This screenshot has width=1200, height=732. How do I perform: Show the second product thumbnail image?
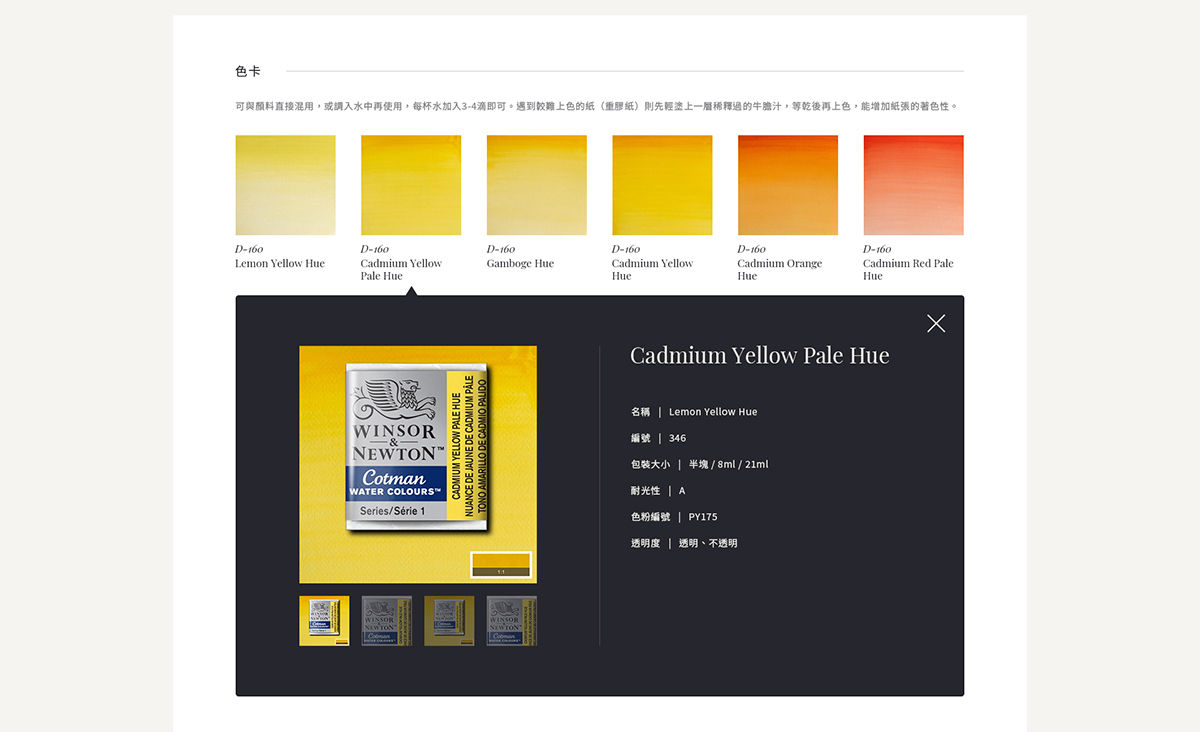pyautogui.click(x=386, y=621)
